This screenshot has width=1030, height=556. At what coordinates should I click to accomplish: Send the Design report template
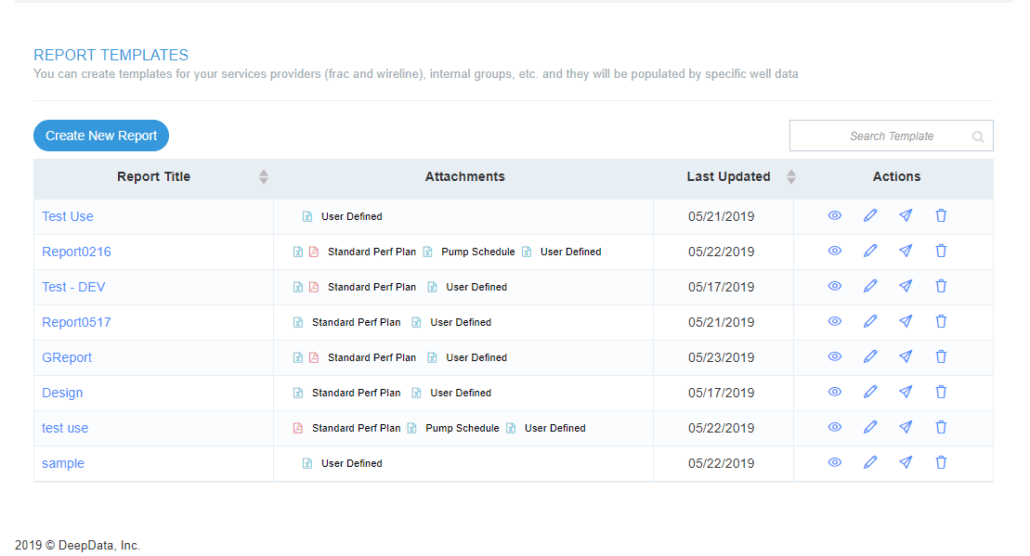[x=905, y=392]
